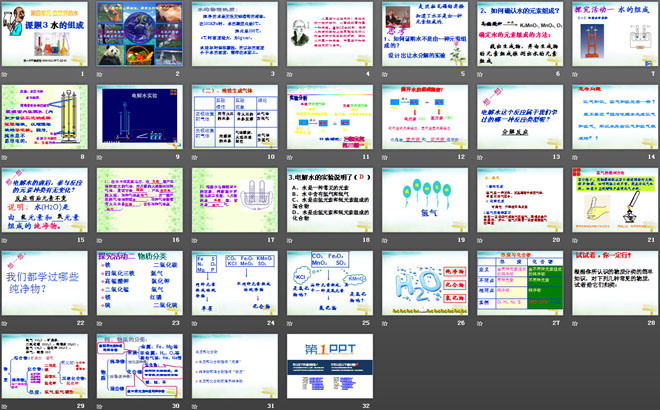Select slide 2 with Earth and panda photos
The image size is (660, 410).
coord(140,34)
